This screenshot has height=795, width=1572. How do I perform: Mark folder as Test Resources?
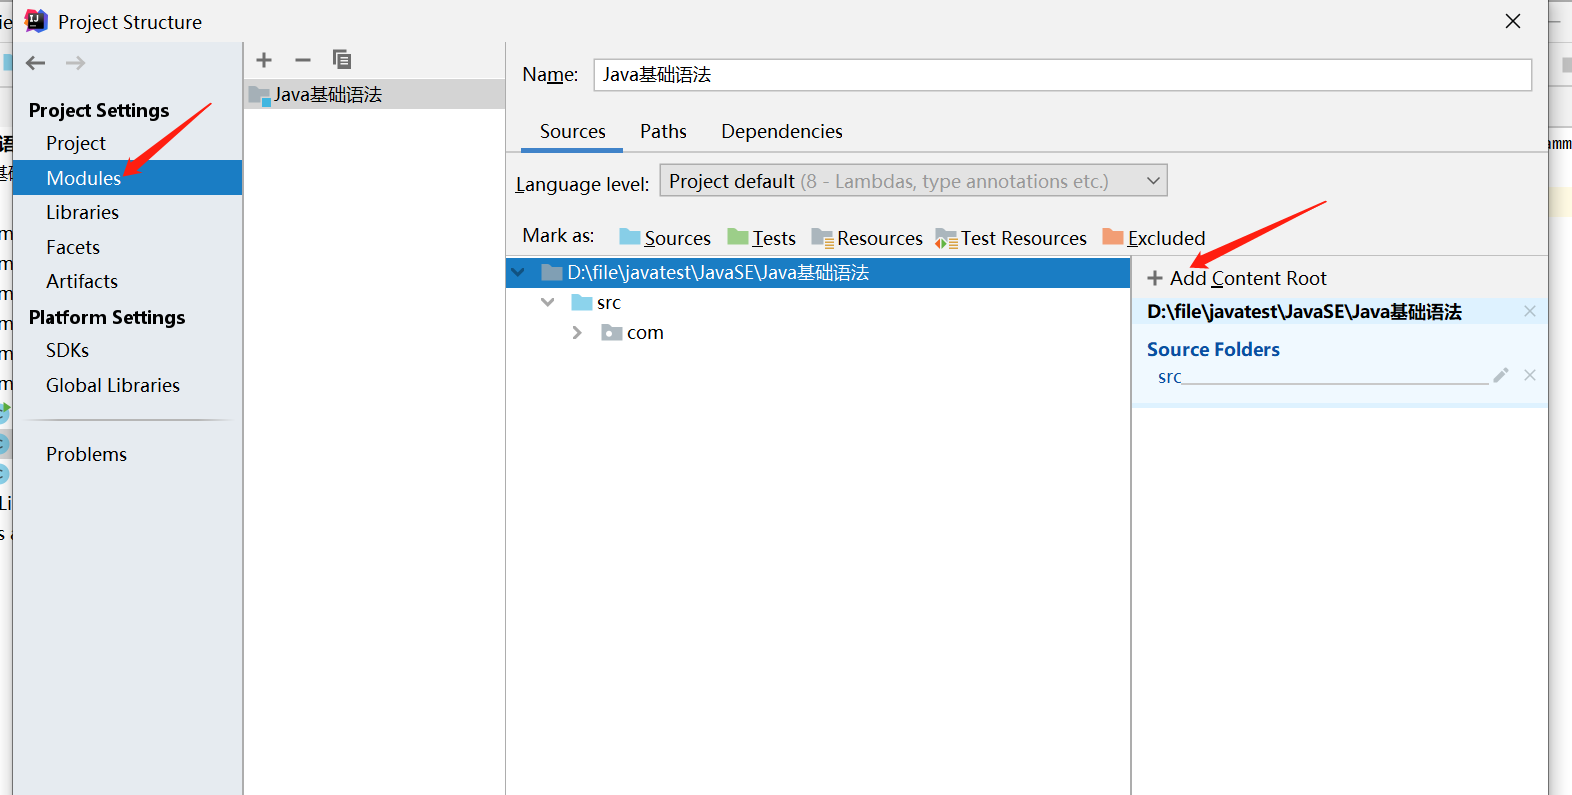pyautogui.click(x=1011, y=238)
